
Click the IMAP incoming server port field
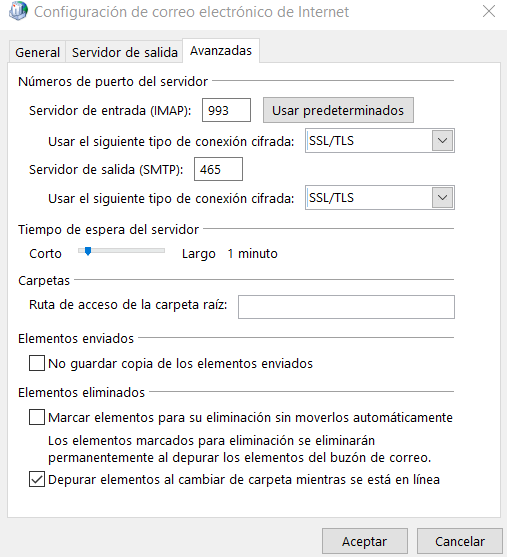pos(226,110)
